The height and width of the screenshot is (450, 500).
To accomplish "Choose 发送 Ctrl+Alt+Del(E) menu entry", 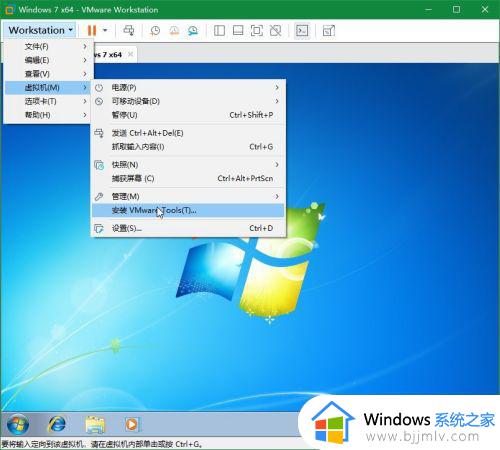I will 188,133.
